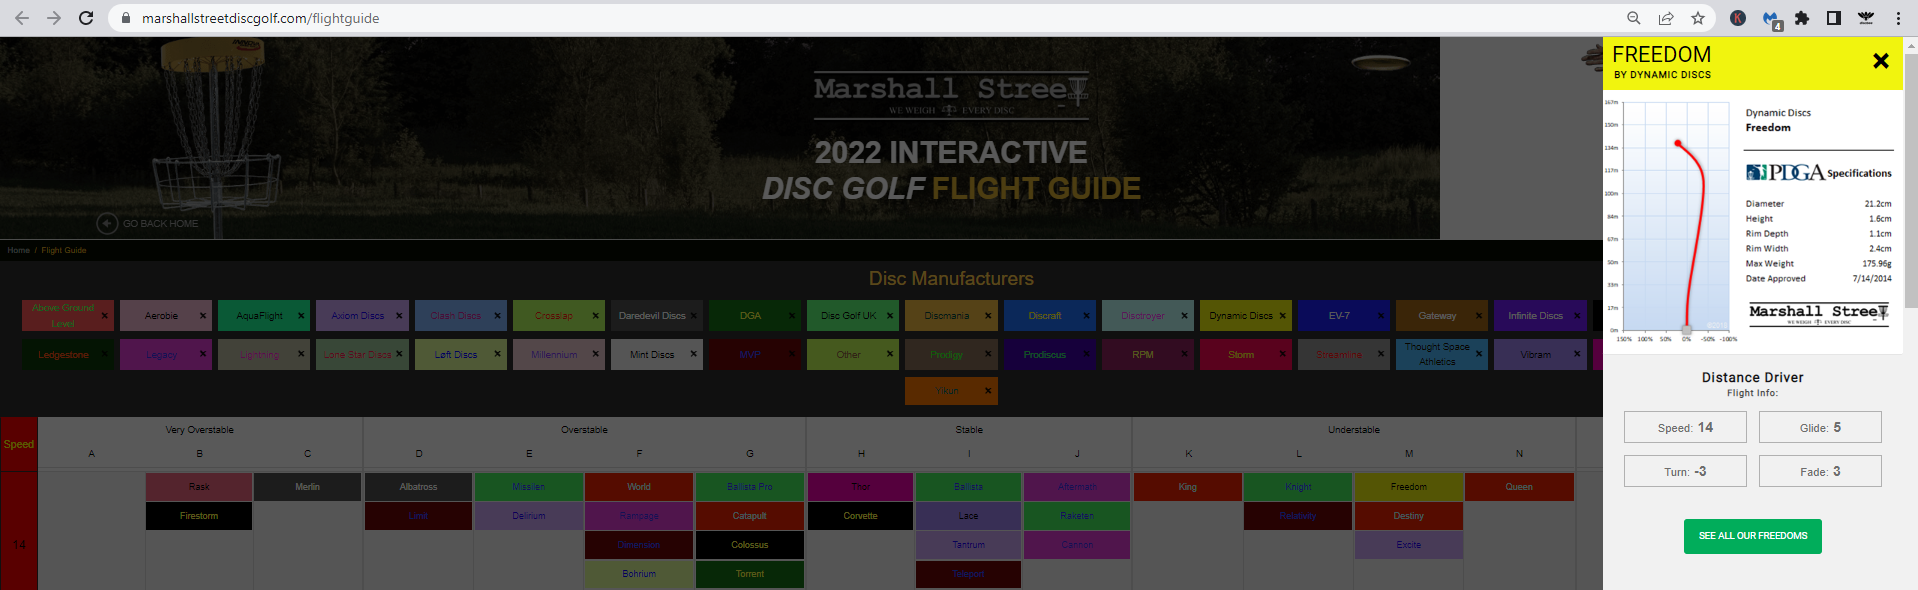Remove the Axiom Discs filter X

pyautogui.click(x=399, y=316)
